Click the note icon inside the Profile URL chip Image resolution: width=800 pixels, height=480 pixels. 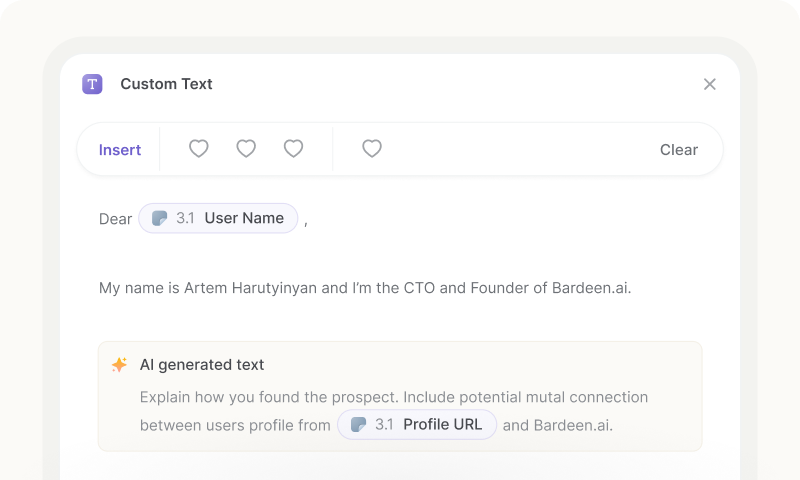tap(359, 424)
